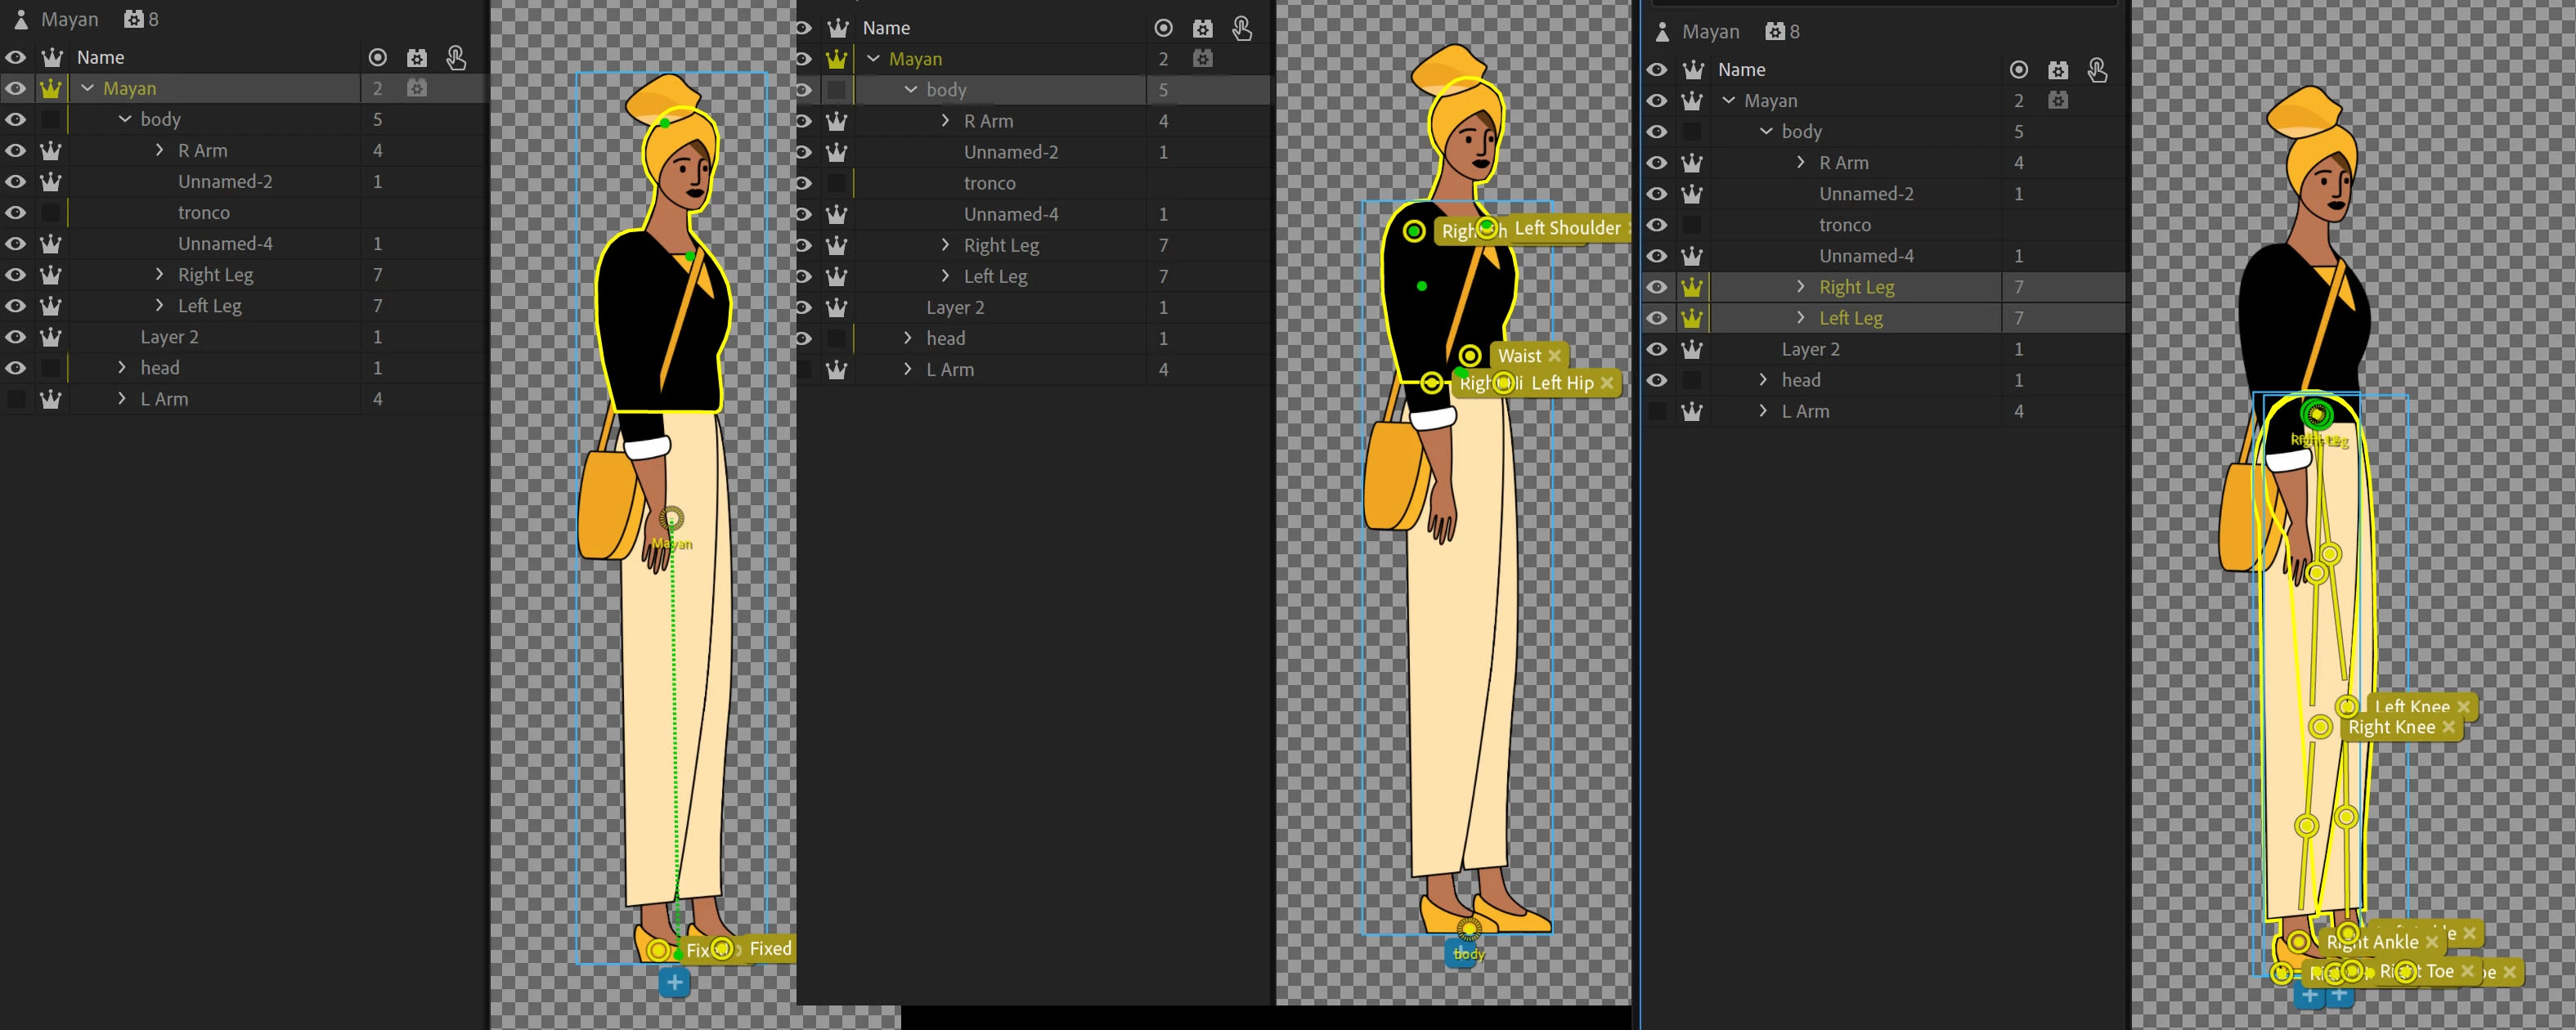
Task: Hide the highlighted Right Leg layer with its eye
Action: click(x=1657, y=287)
